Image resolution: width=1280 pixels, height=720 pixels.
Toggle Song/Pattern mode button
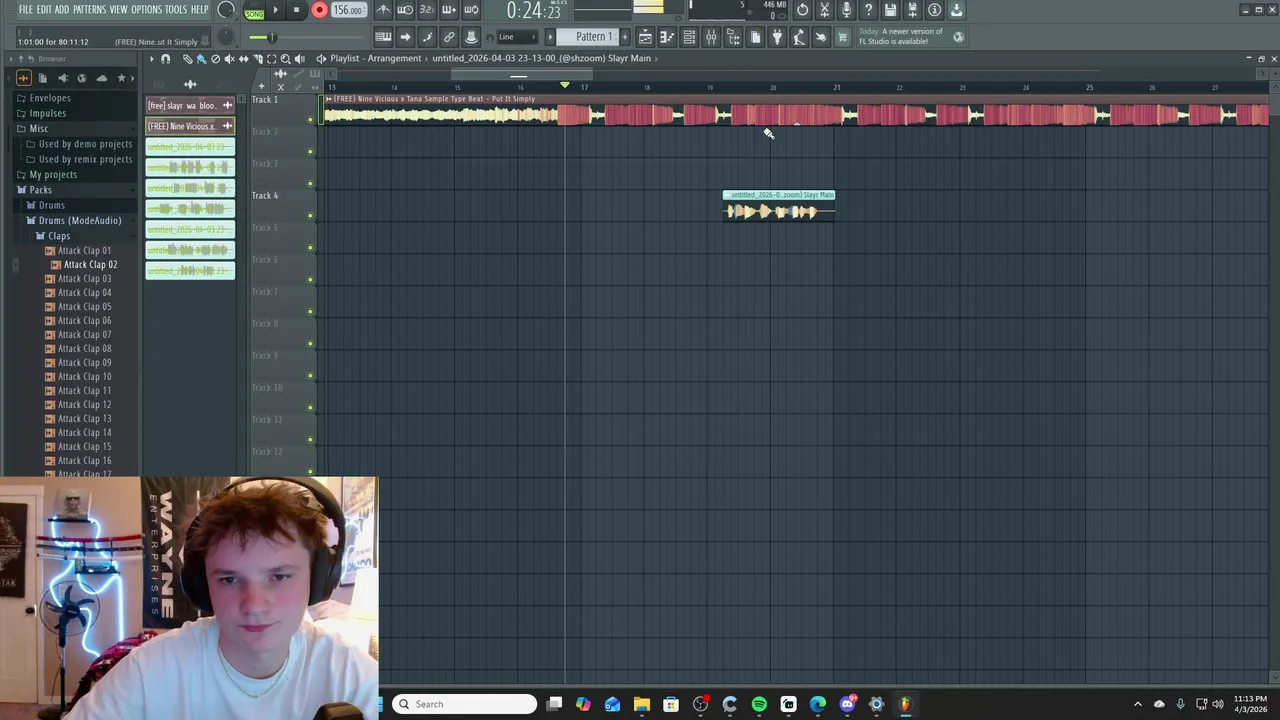(254, 10)
